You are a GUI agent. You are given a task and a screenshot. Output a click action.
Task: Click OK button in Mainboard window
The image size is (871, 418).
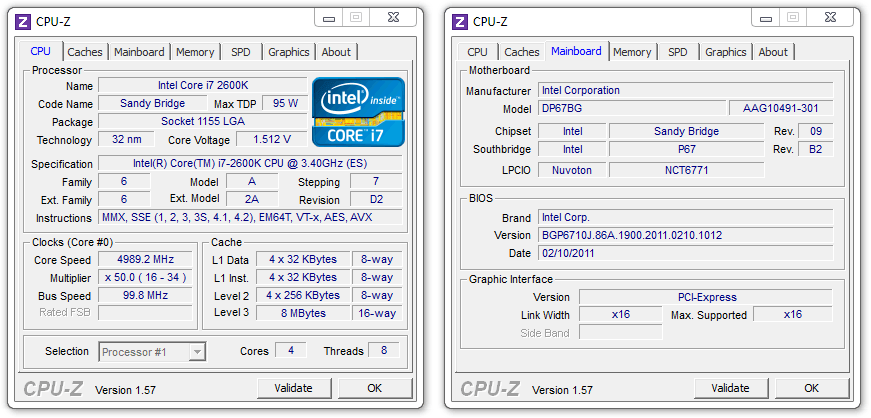point(812,388)
